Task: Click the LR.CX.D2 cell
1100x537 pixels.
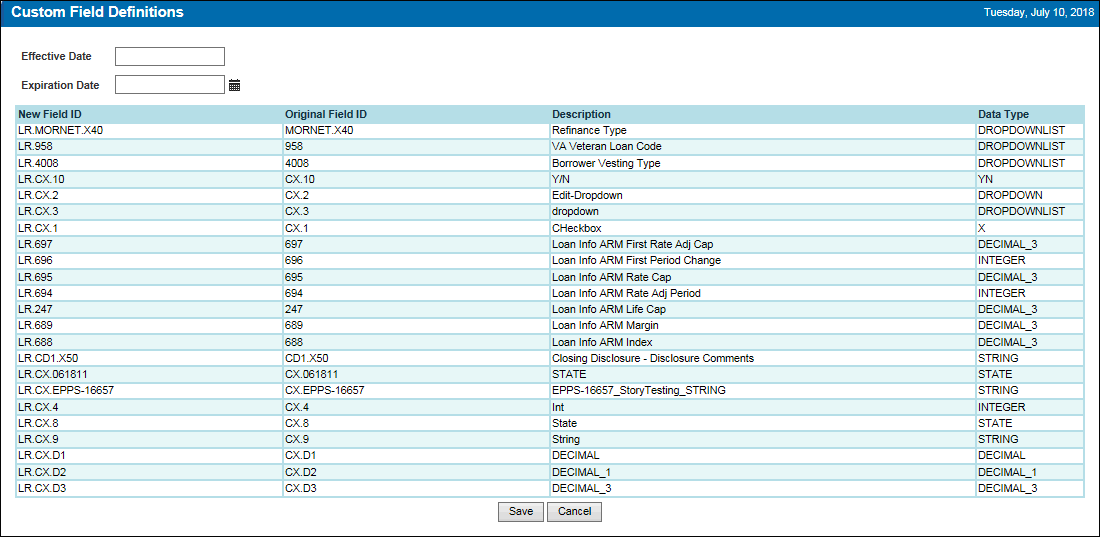Action: tap(149, 472)
